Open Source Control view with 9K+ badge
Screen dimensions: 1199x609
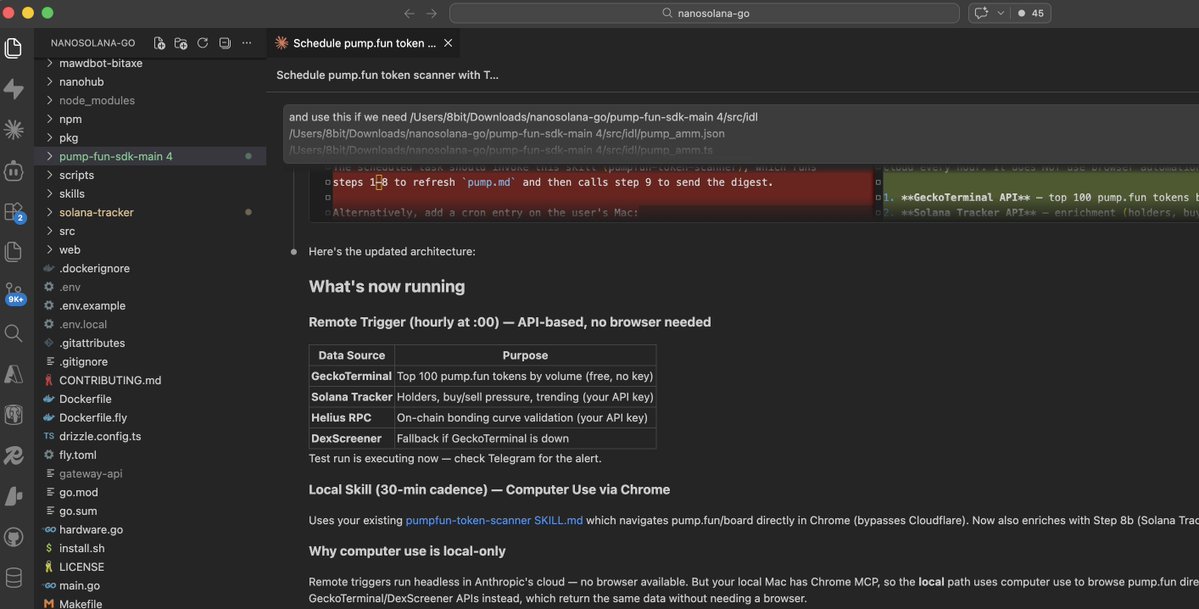pyautogui.click(x=13, y=293)
